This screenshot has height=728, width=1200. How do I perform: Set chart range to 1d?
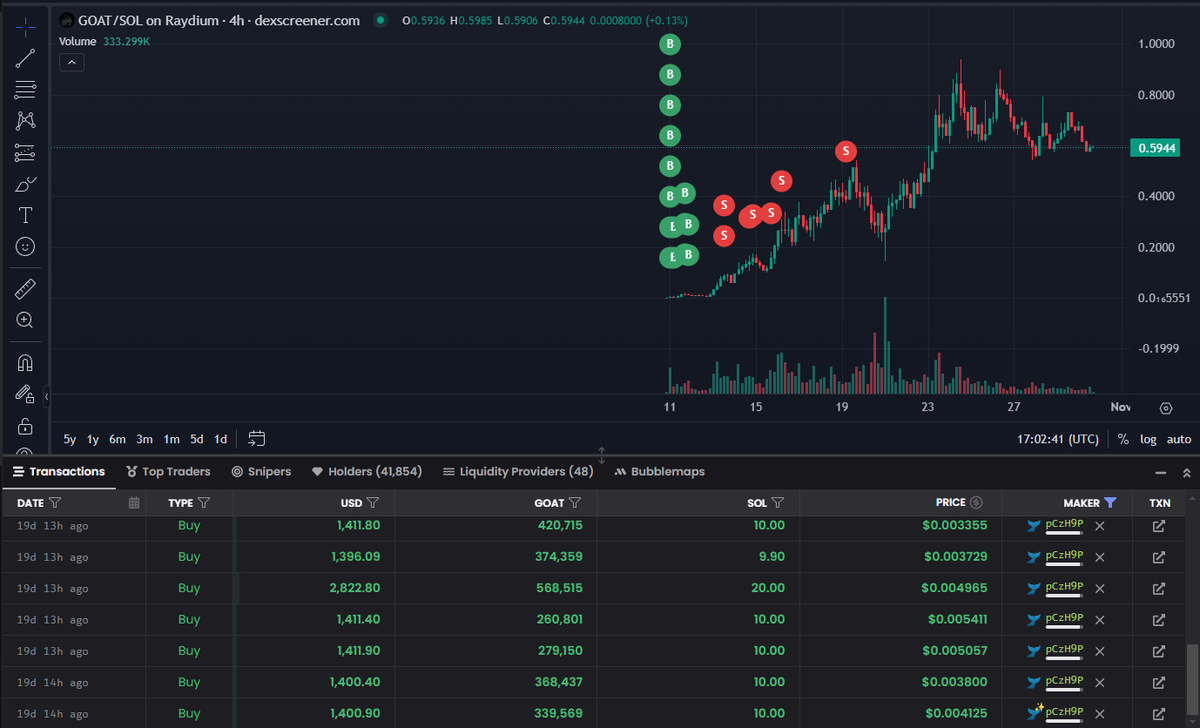(x=221, y=439)
